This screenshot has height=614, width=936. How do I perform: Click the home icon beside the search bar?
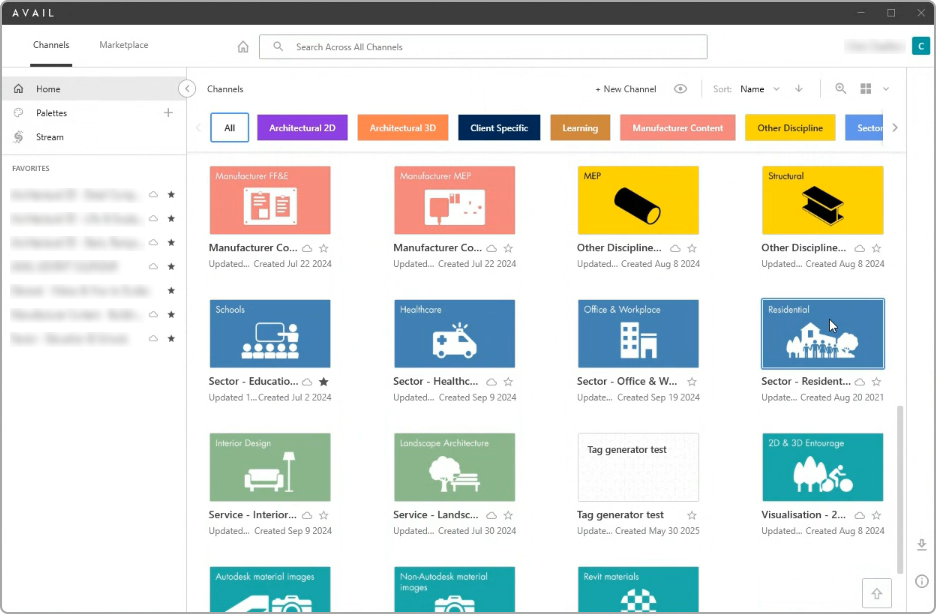coord(243,47)
